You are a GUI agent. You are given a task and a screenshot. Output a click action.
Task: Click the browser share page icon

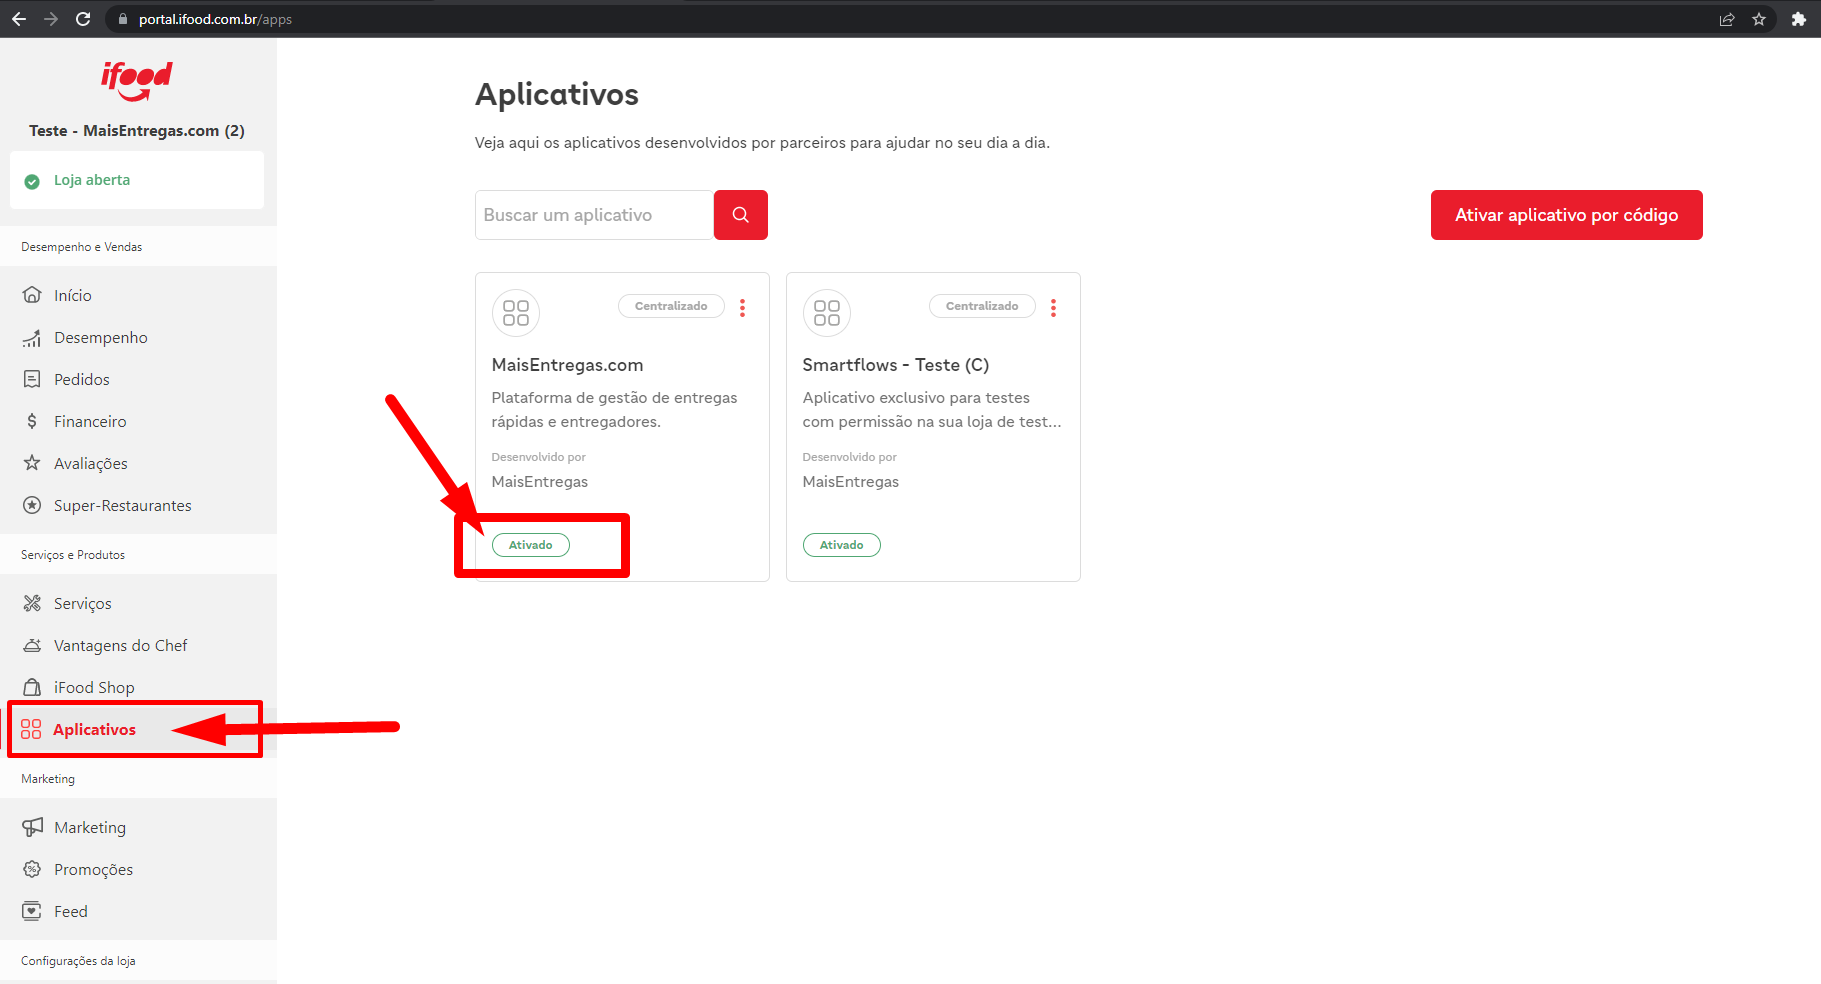[1727, 19]
